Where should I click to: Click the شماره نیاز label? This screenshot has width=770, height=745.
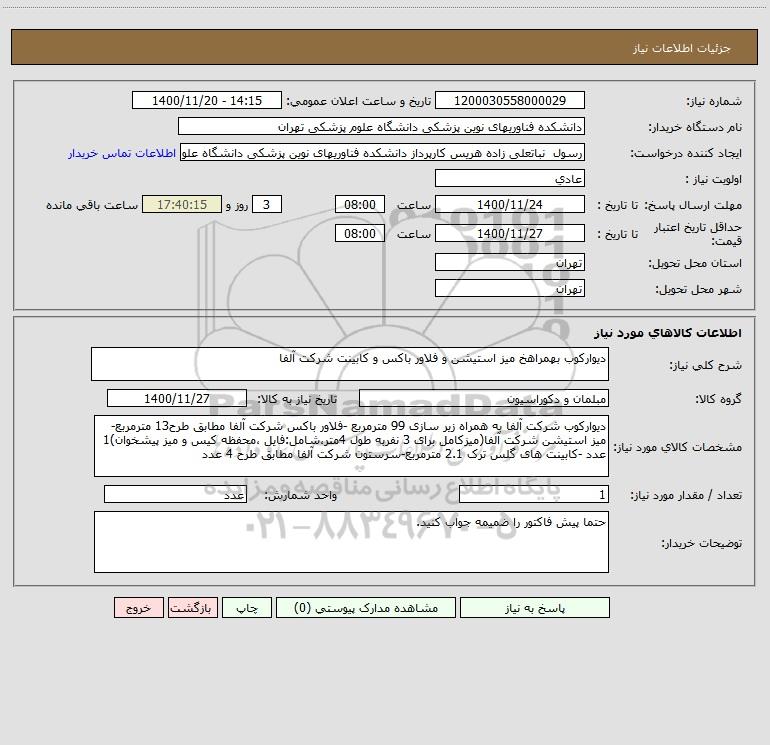714,101
